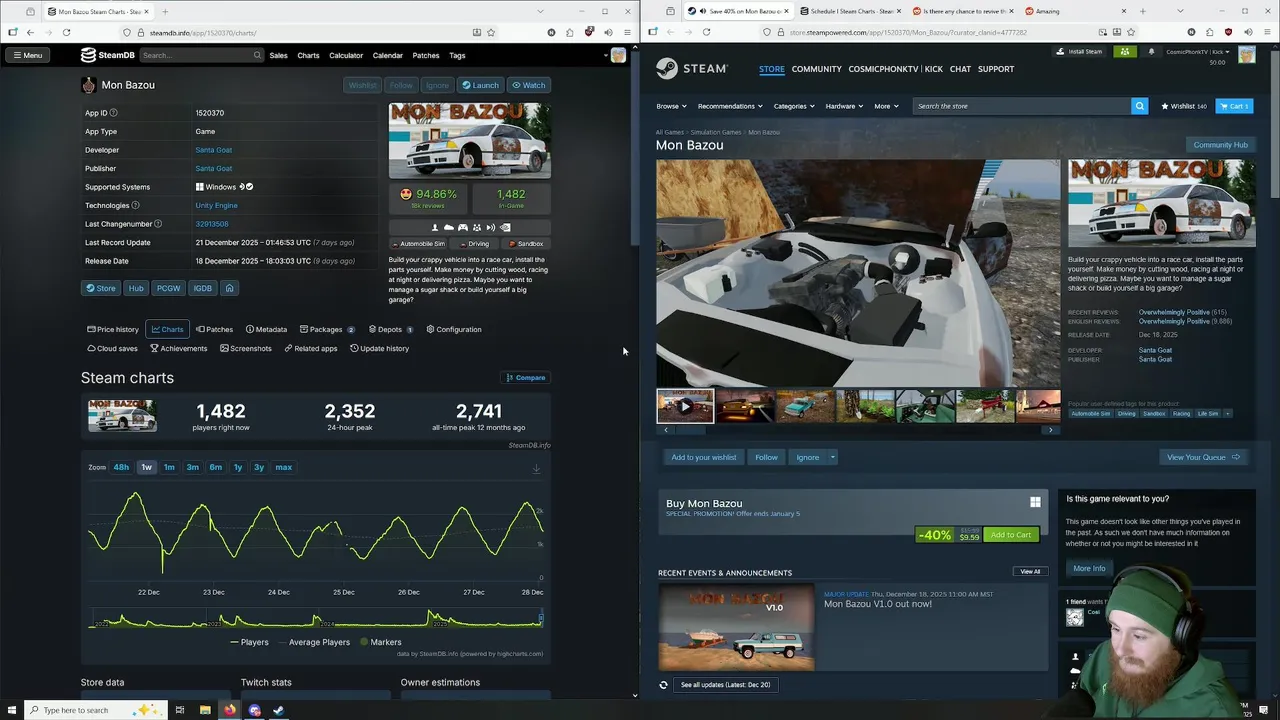Download the Steam chart via arrow icon
The width and height of the screenshot is (1280, 720).
[536, 468]
